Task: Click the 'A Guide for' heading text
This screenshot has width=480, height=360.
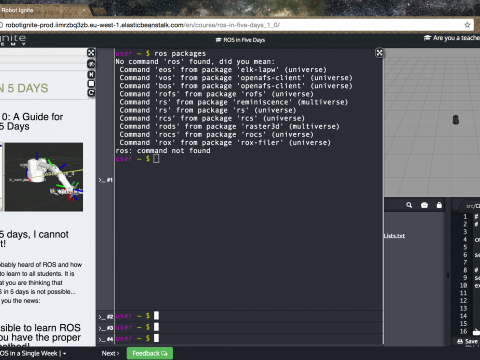Action: pyautogui.click(x=38, y=117)
